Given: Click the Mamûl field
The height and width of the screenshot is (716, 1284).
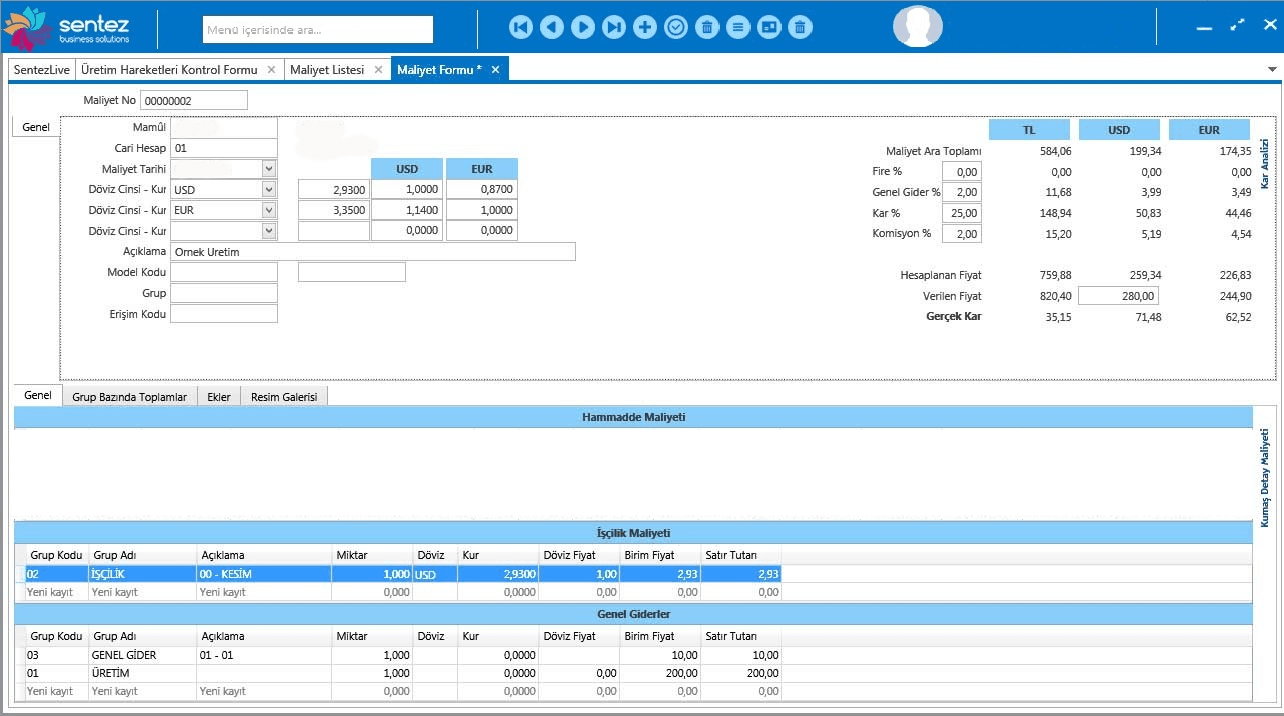Looking at the screenshot, I should (223, 127).
